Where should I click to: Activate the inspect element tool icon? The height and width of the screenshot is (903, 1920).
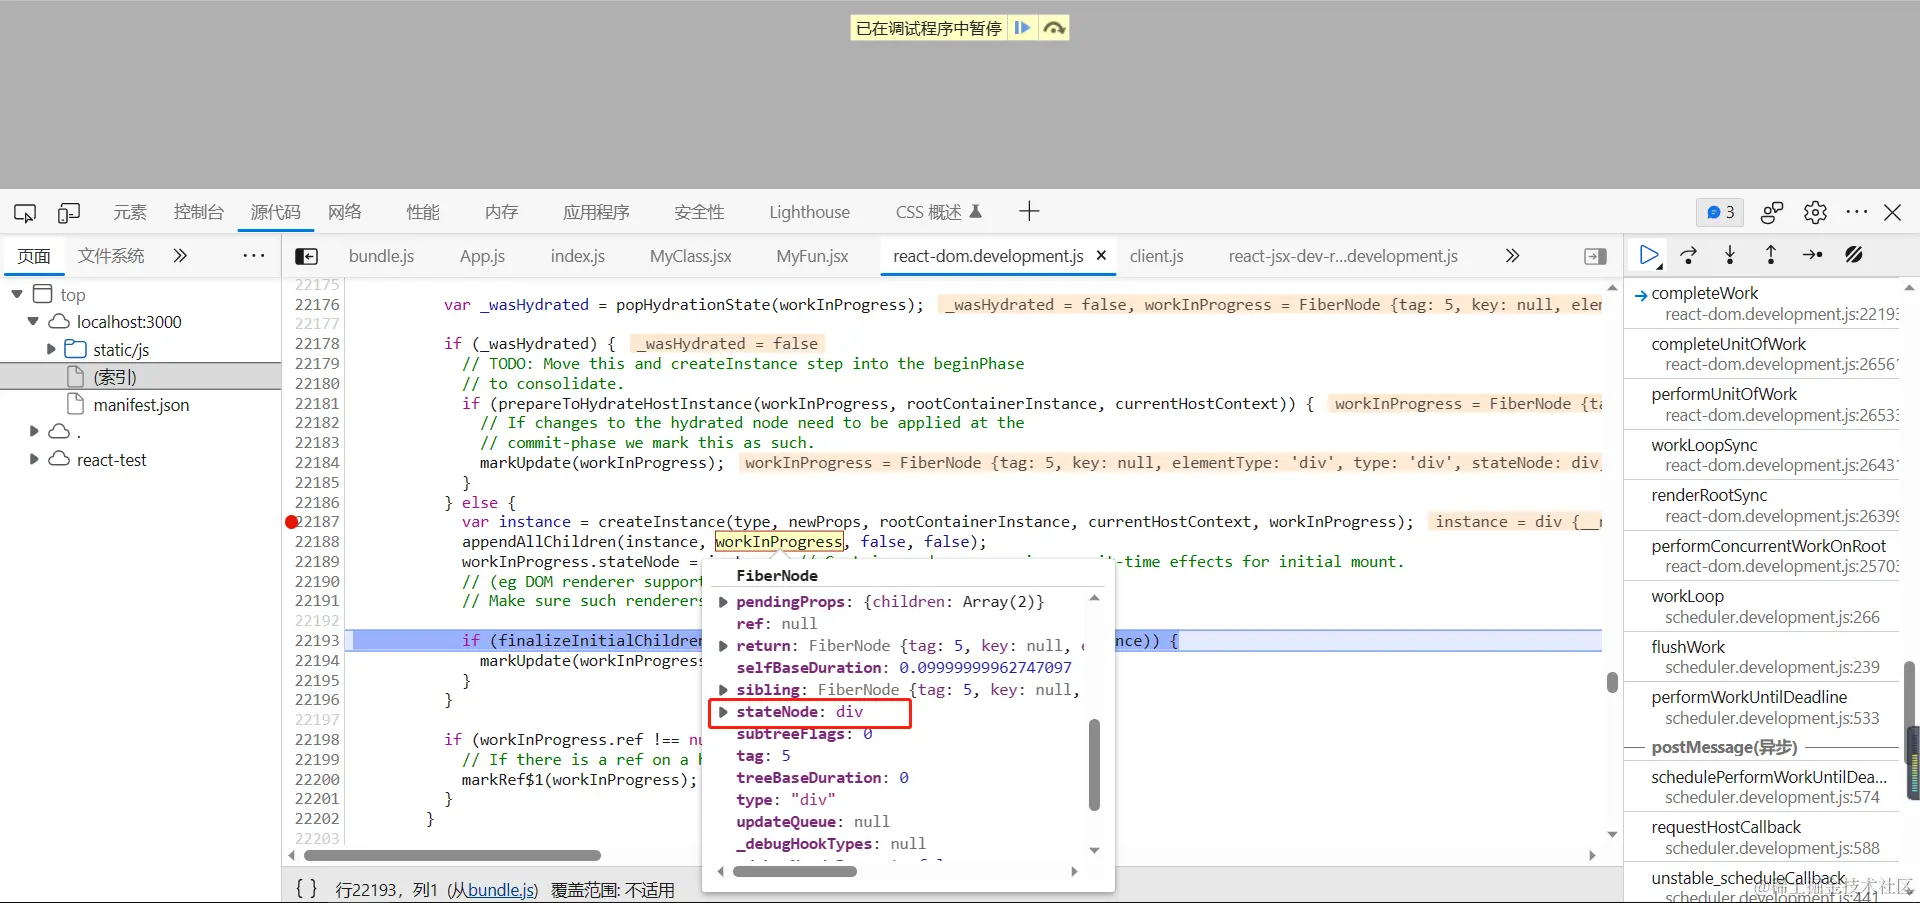click(25, 212)
